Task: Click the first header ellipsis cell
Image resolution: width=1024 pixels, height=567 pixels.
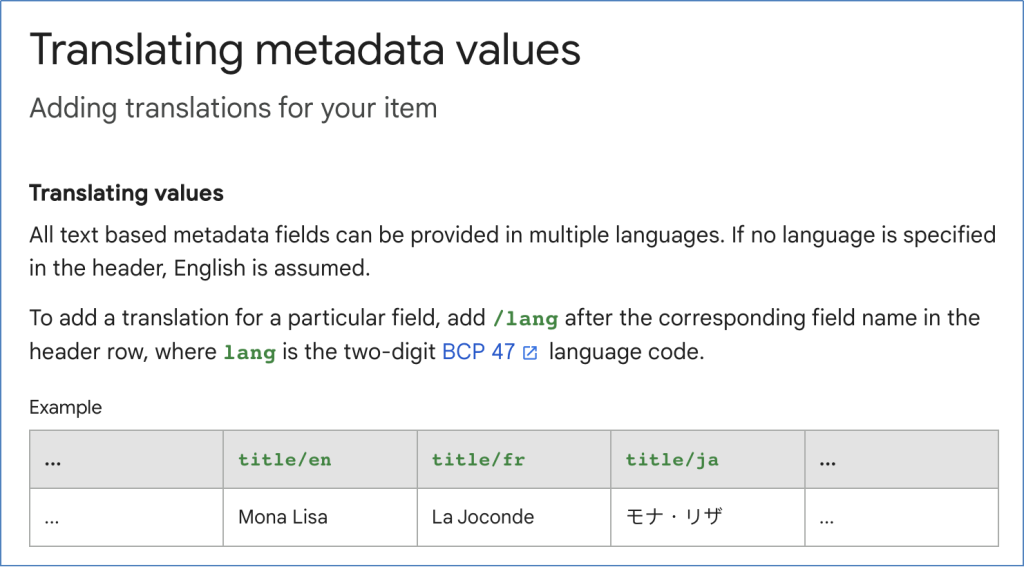Action: pyautogui.click(x=127, y=459)
